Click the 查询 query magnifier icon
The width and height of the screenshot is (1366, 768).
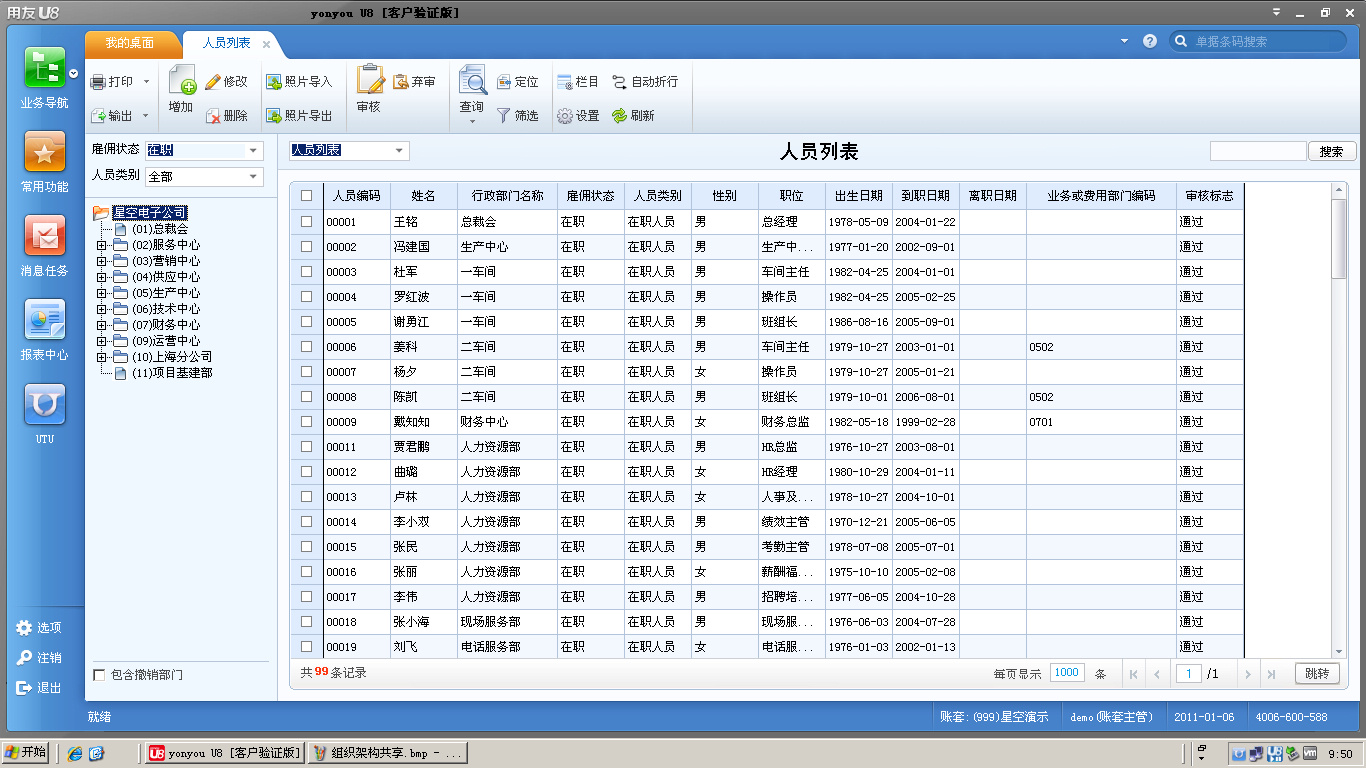[x=472, y=80]
